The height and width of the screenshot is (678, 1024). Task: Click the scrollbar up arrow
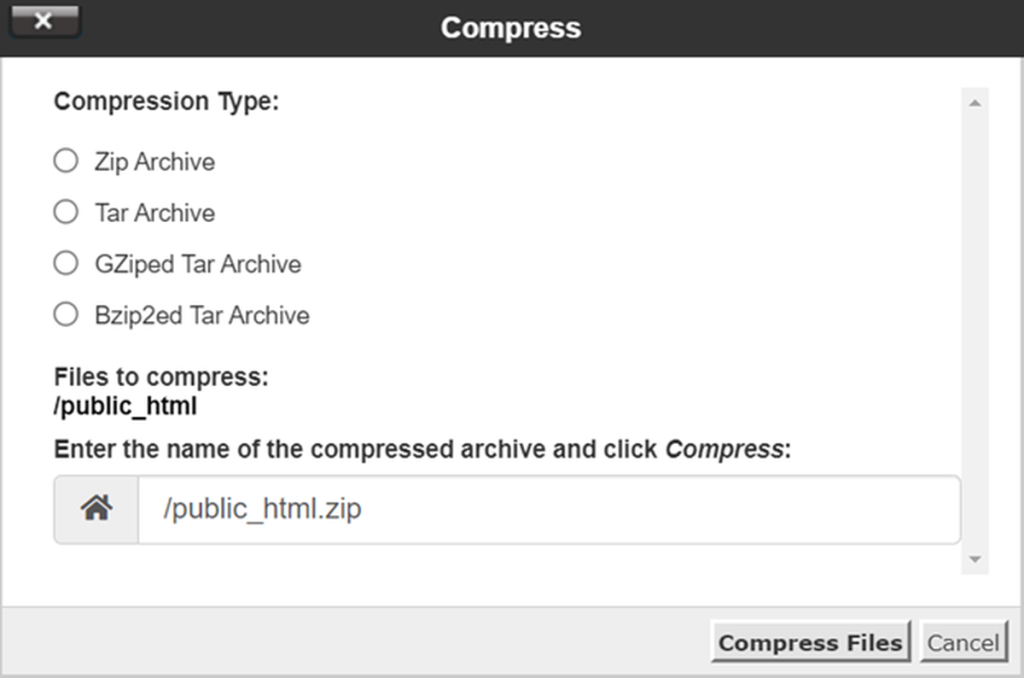pos(975,102)
